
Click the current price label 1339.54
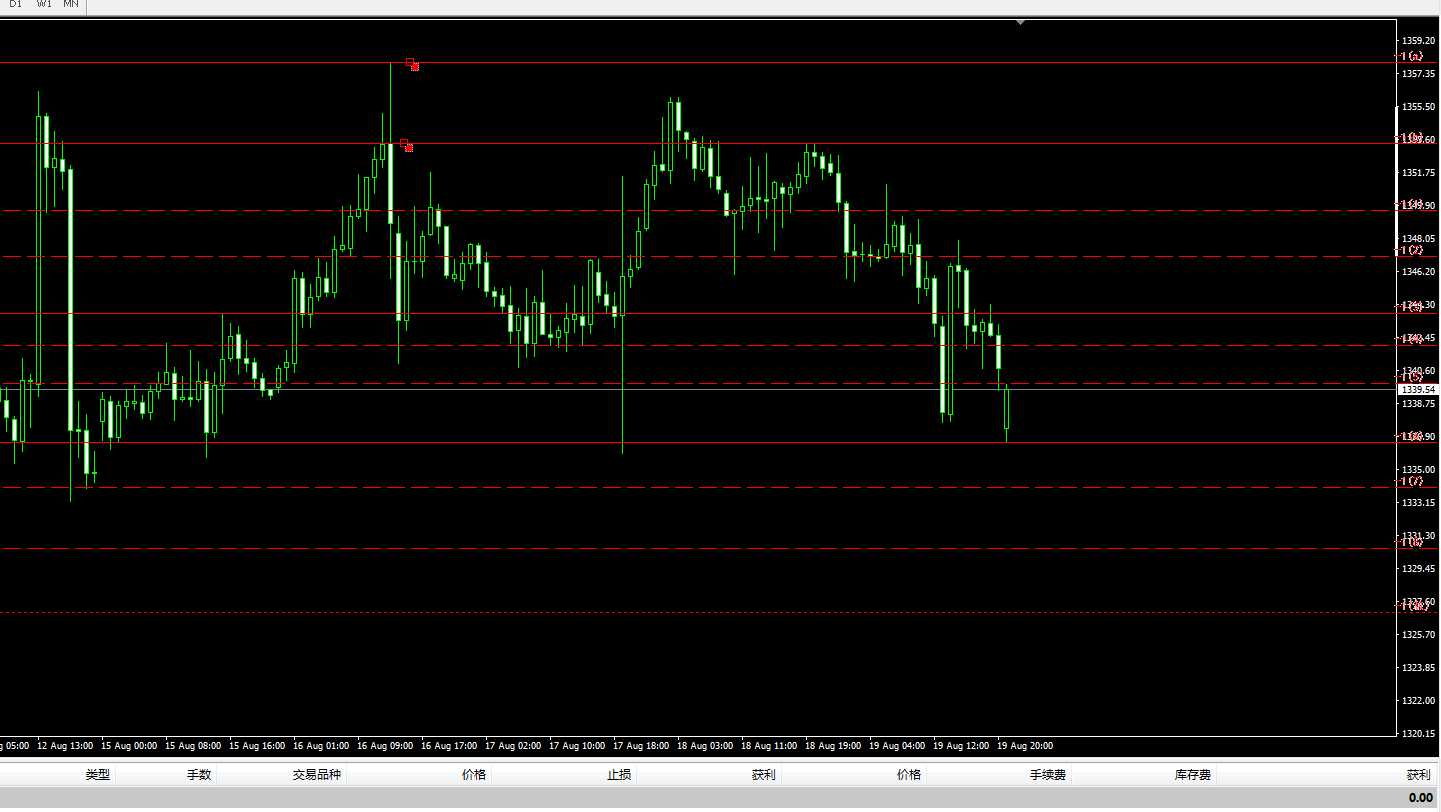[1417, 389]
